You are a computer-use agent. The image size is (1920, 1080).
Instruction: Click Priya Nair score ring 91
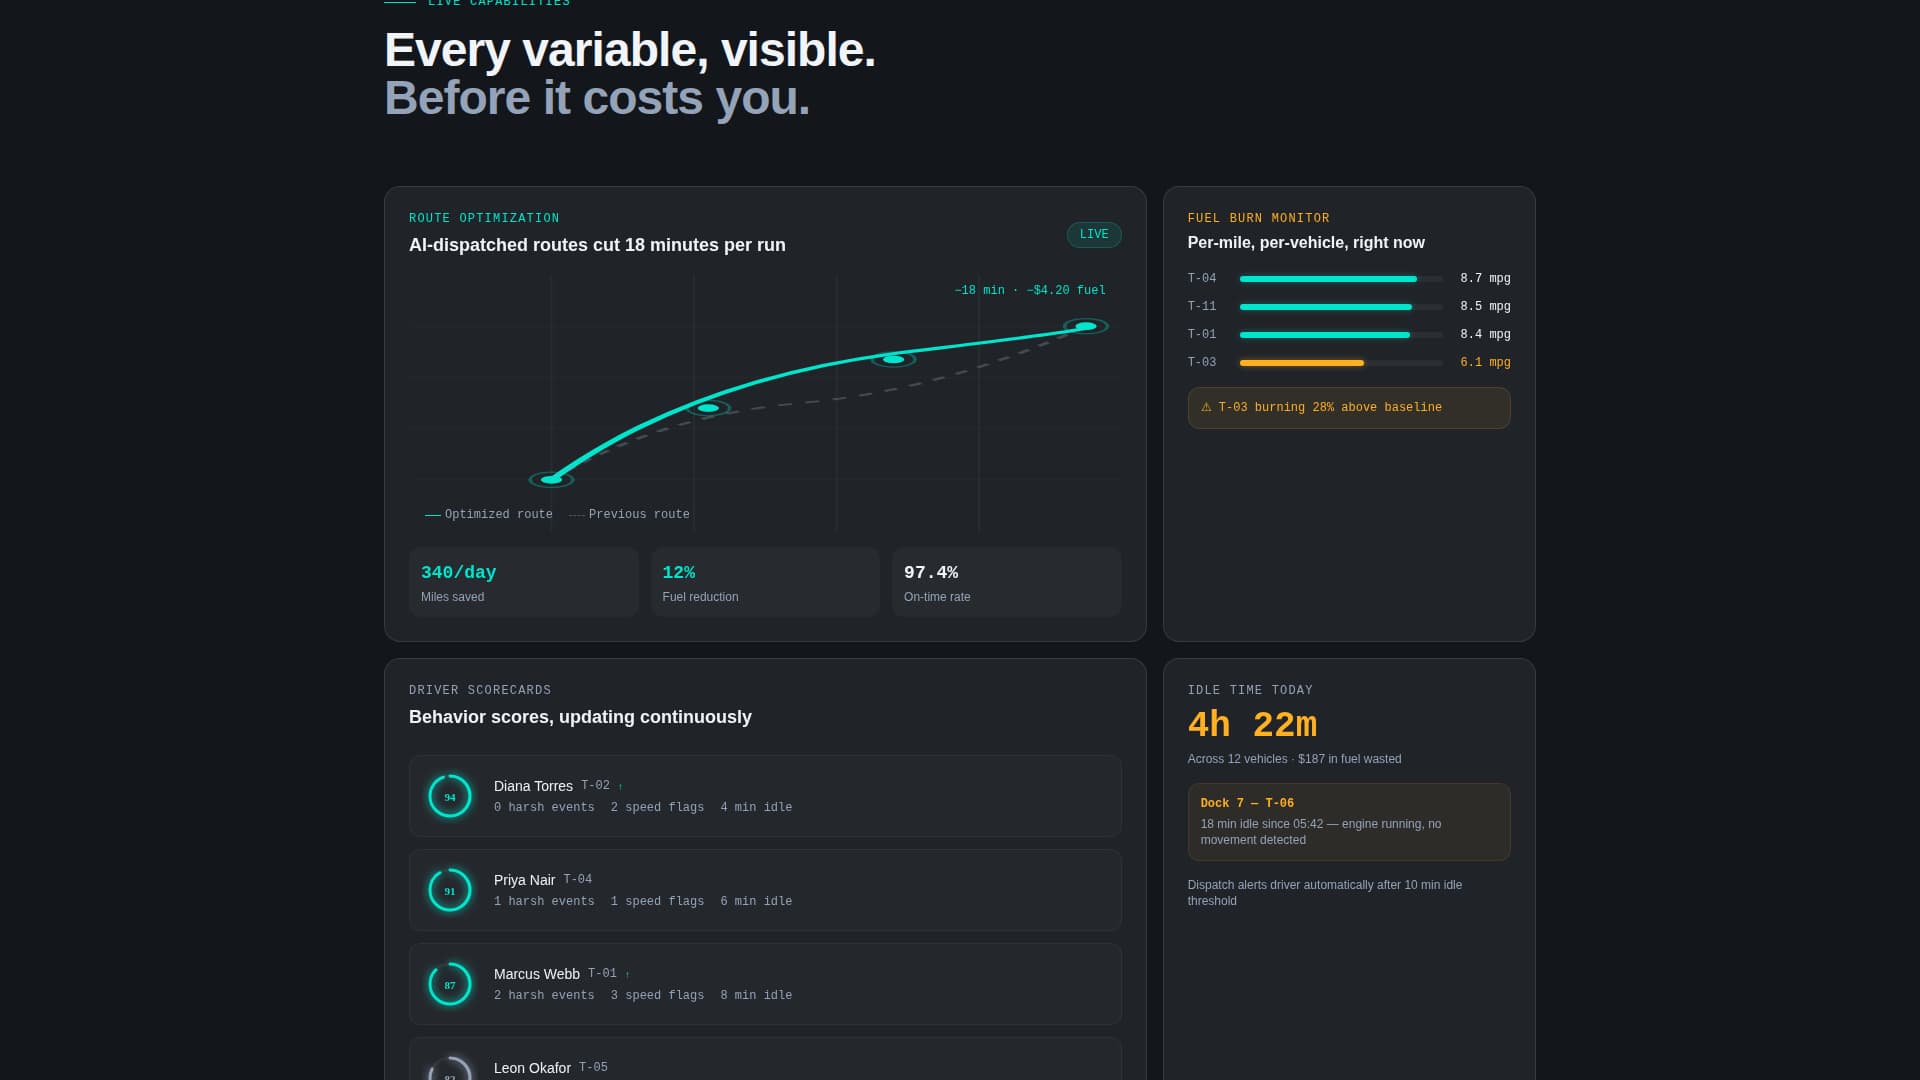[x=450, y=891]
